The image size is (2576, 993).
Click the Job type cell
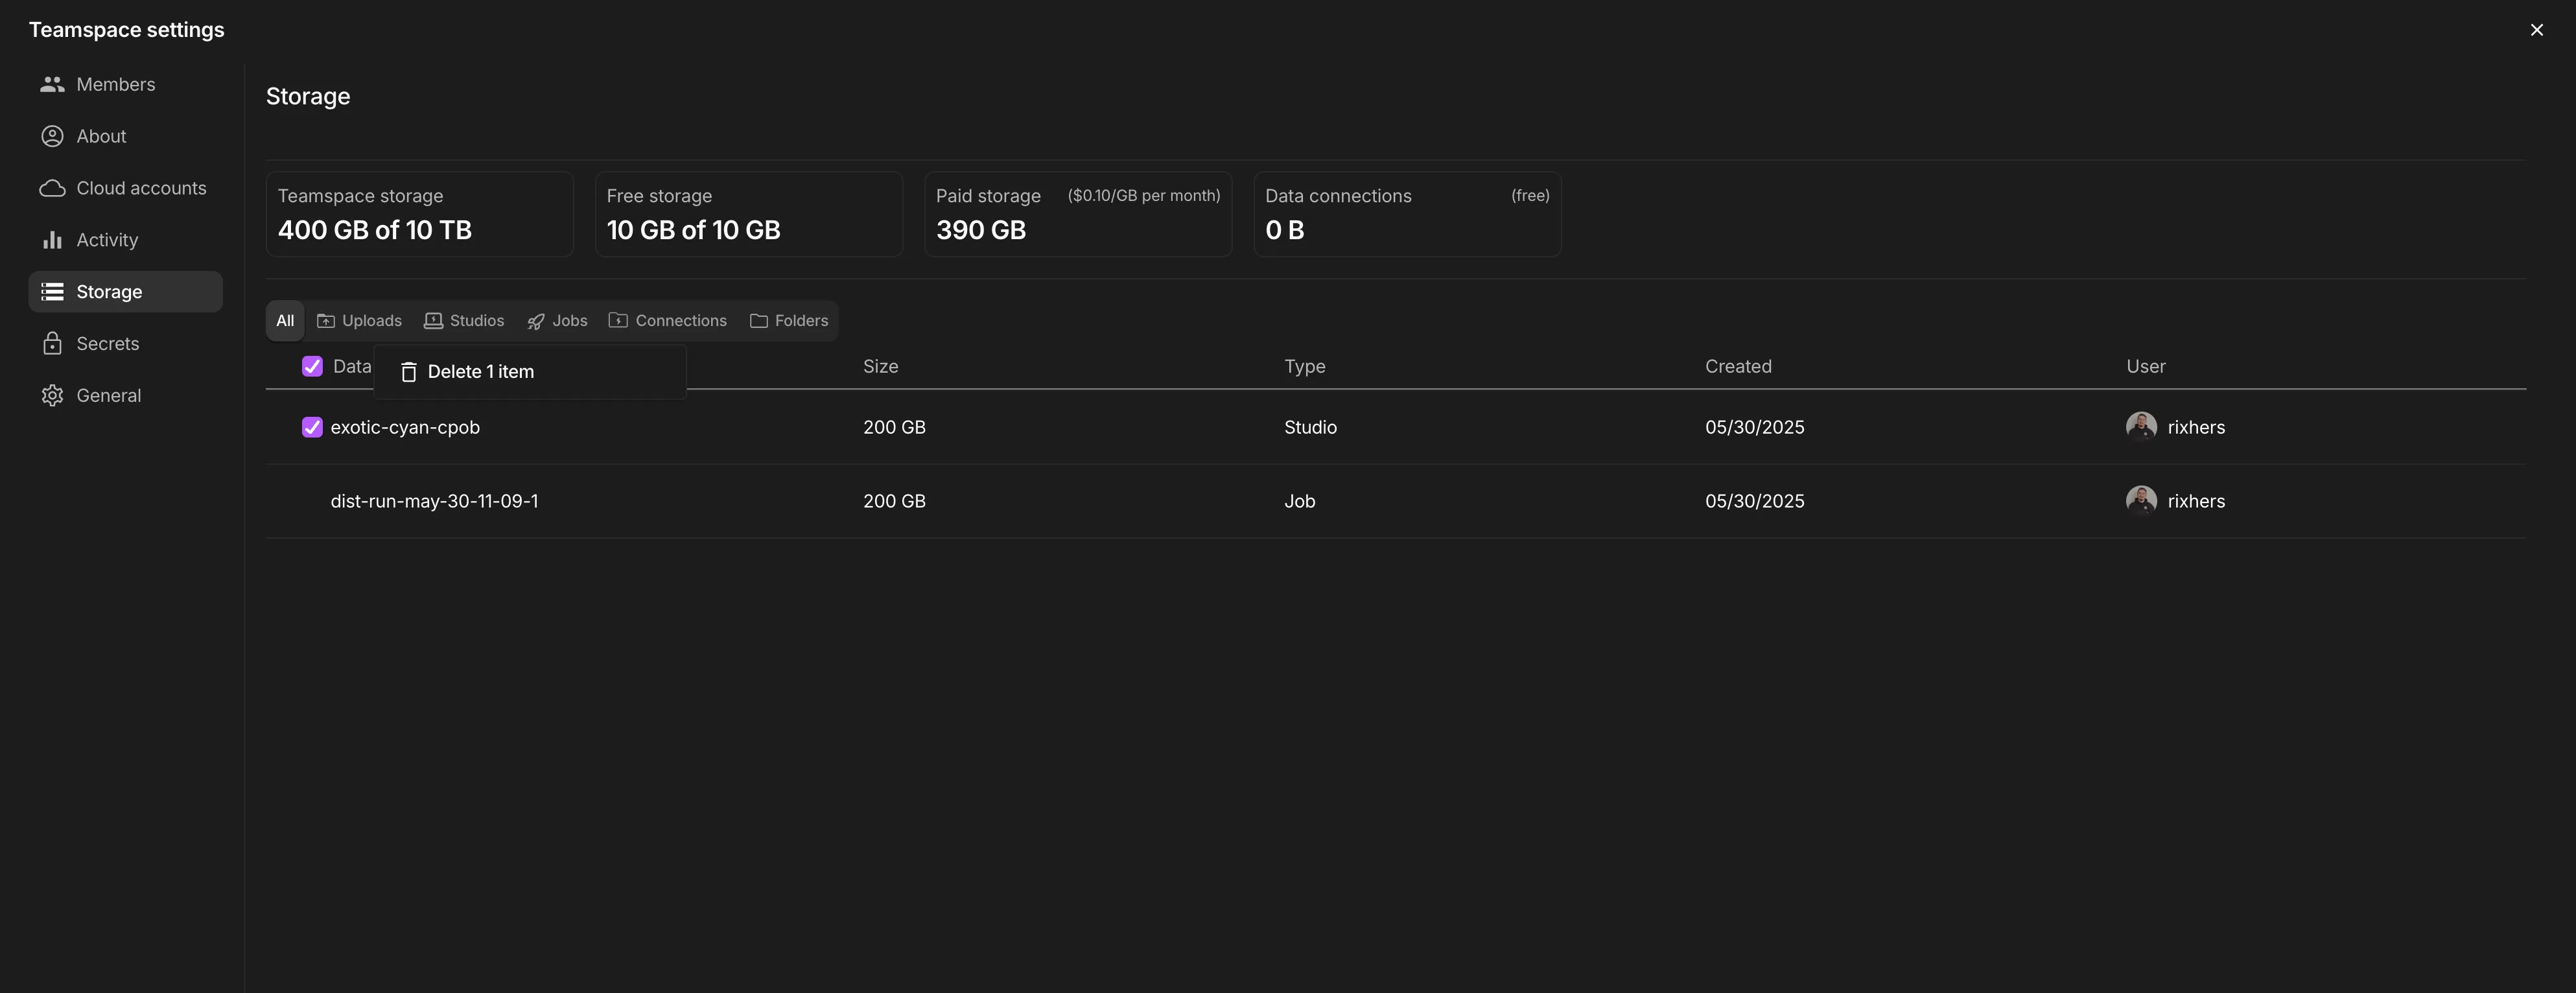coord(1299,501)
